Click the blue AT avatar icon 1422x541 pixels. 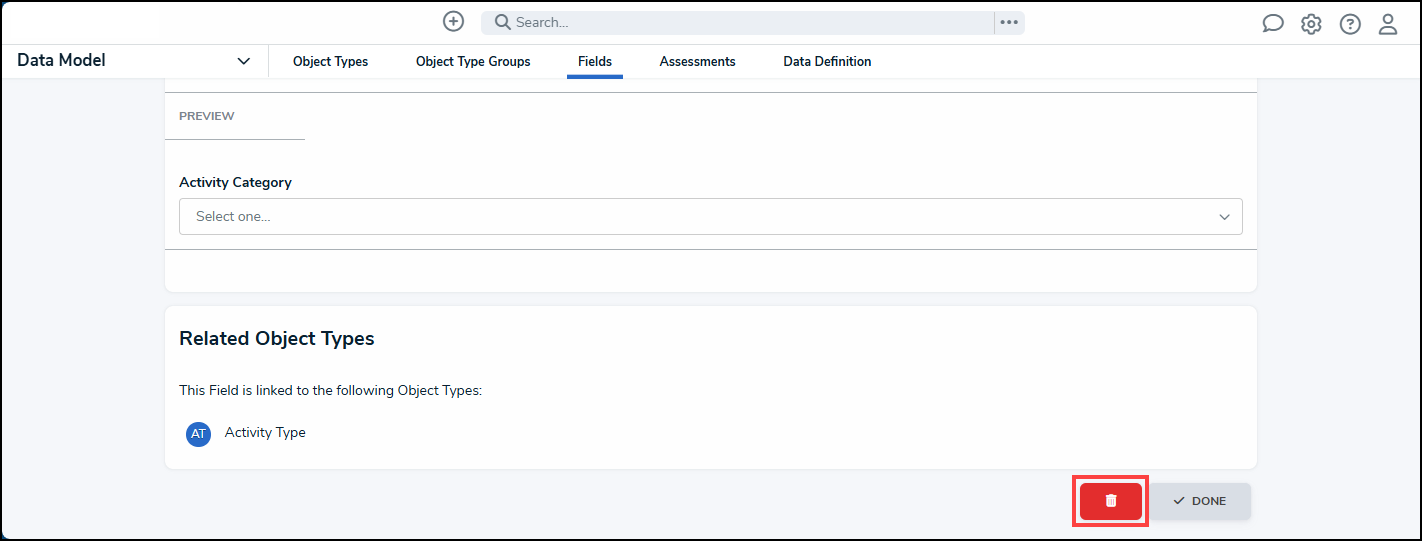click(198, 434)
